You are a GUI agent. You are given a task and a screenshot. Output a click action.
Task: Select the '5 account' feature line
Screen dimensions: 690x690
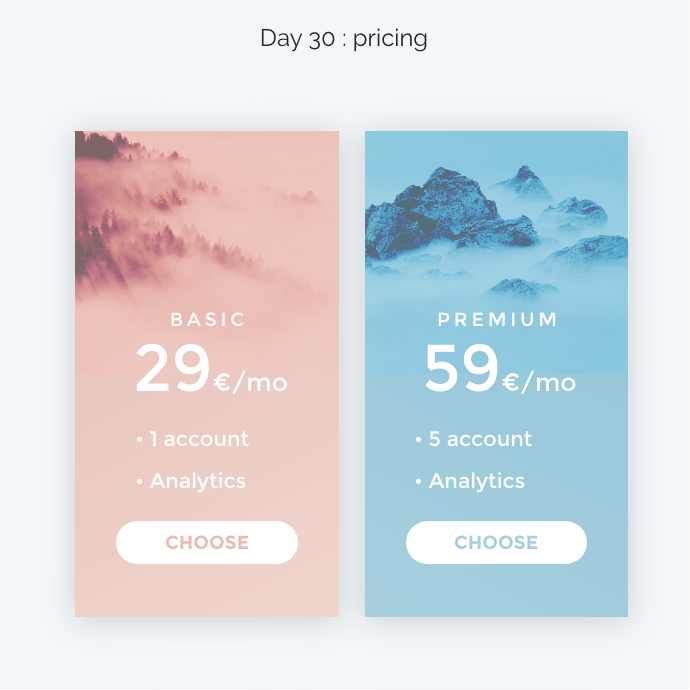[473, 439]
